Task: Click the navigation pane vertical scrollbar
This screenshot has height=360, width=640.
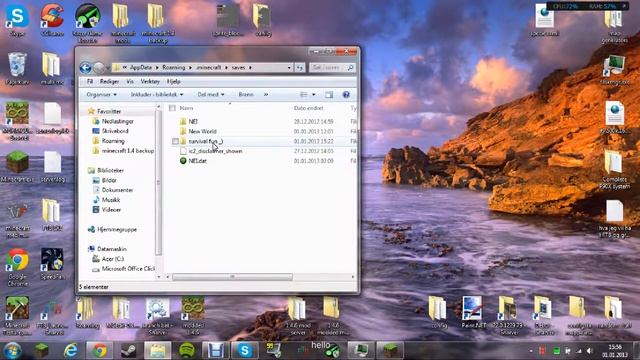Action: [x=159, y=182]
